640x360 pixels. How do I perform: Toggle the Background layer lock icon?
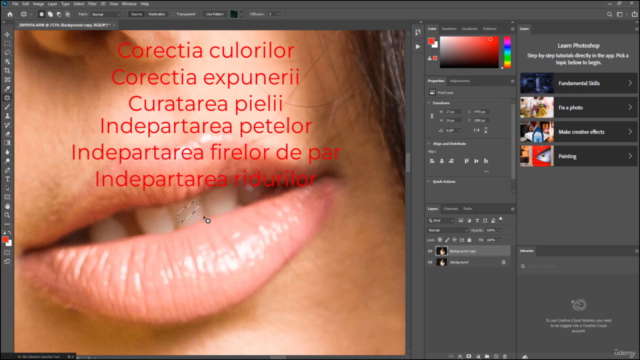504,262
